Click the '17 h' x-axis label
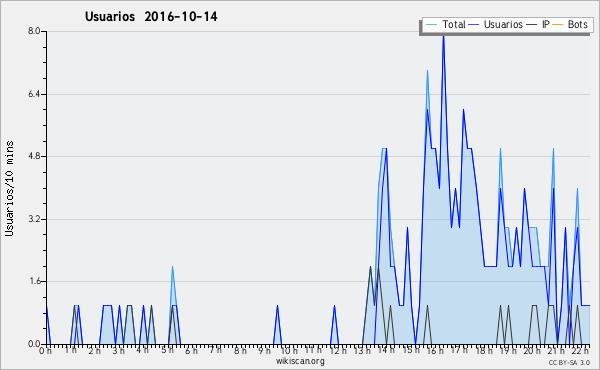The width and height of the screenshot is (600, 370). [459, 350]
